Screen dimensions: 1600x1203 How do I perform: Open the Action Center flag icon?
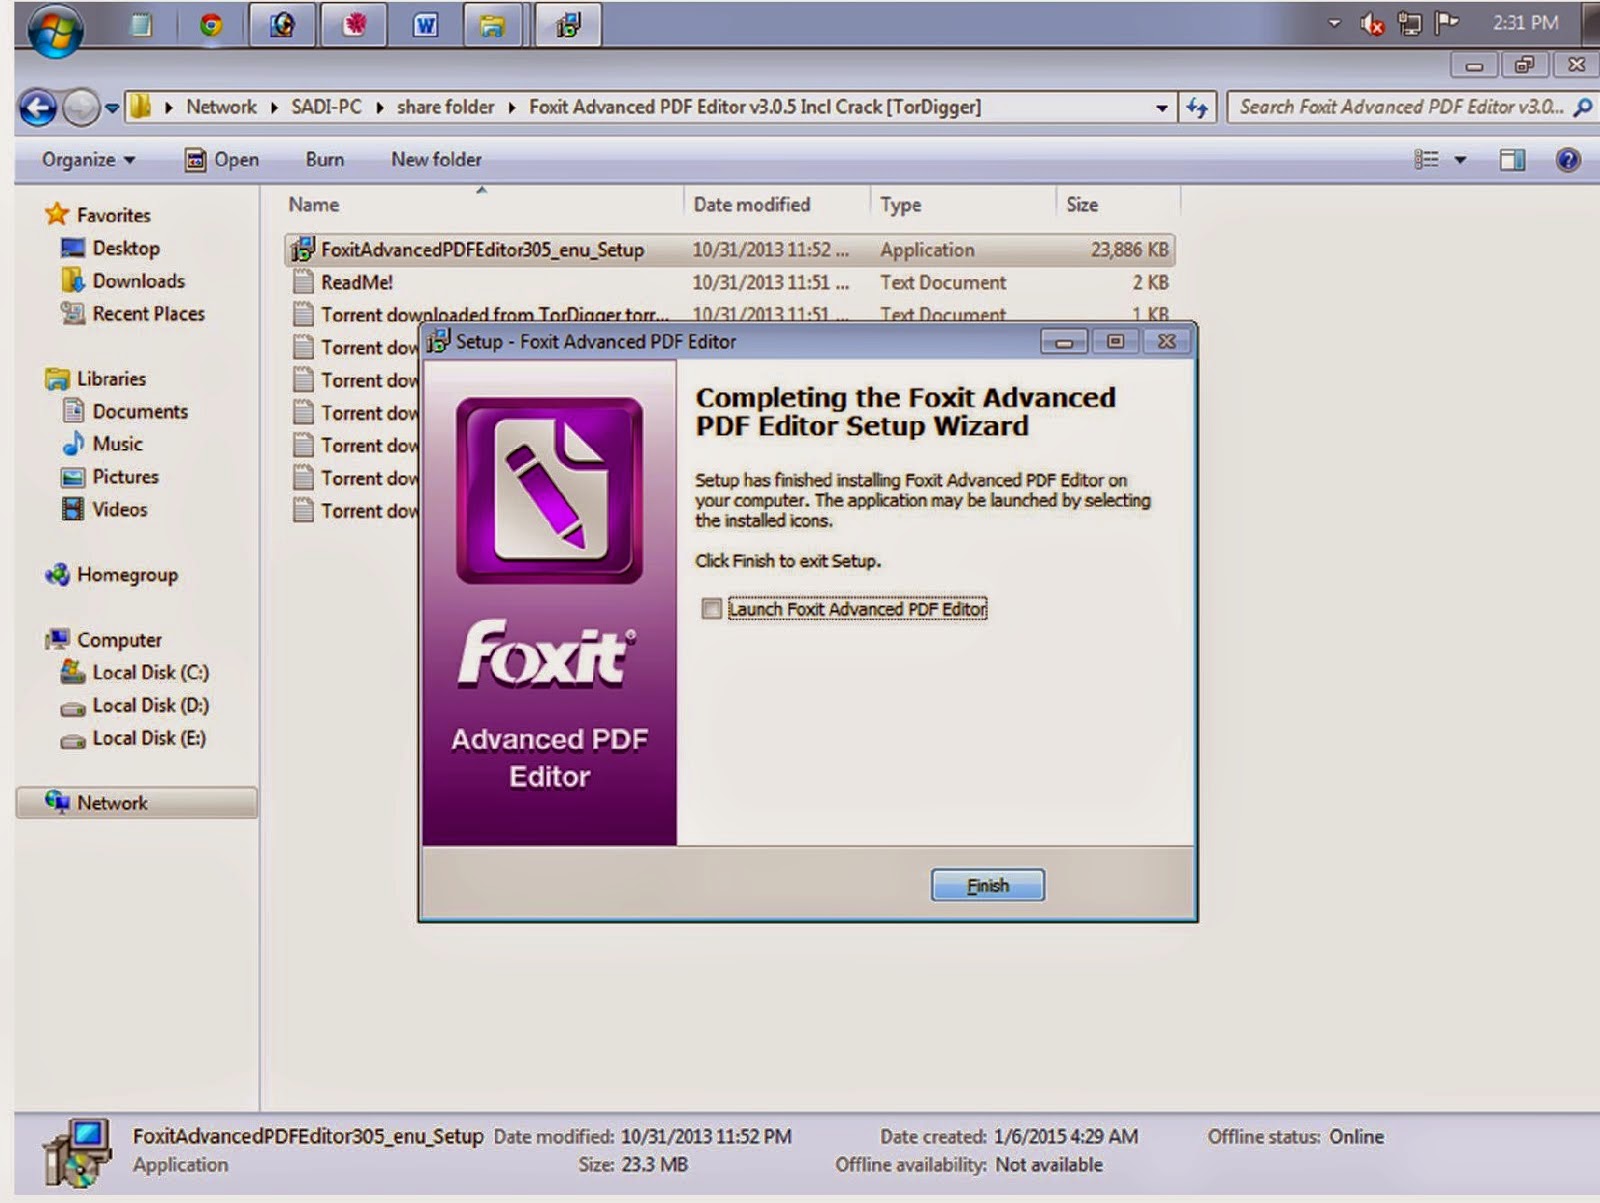click(1446, 23)
